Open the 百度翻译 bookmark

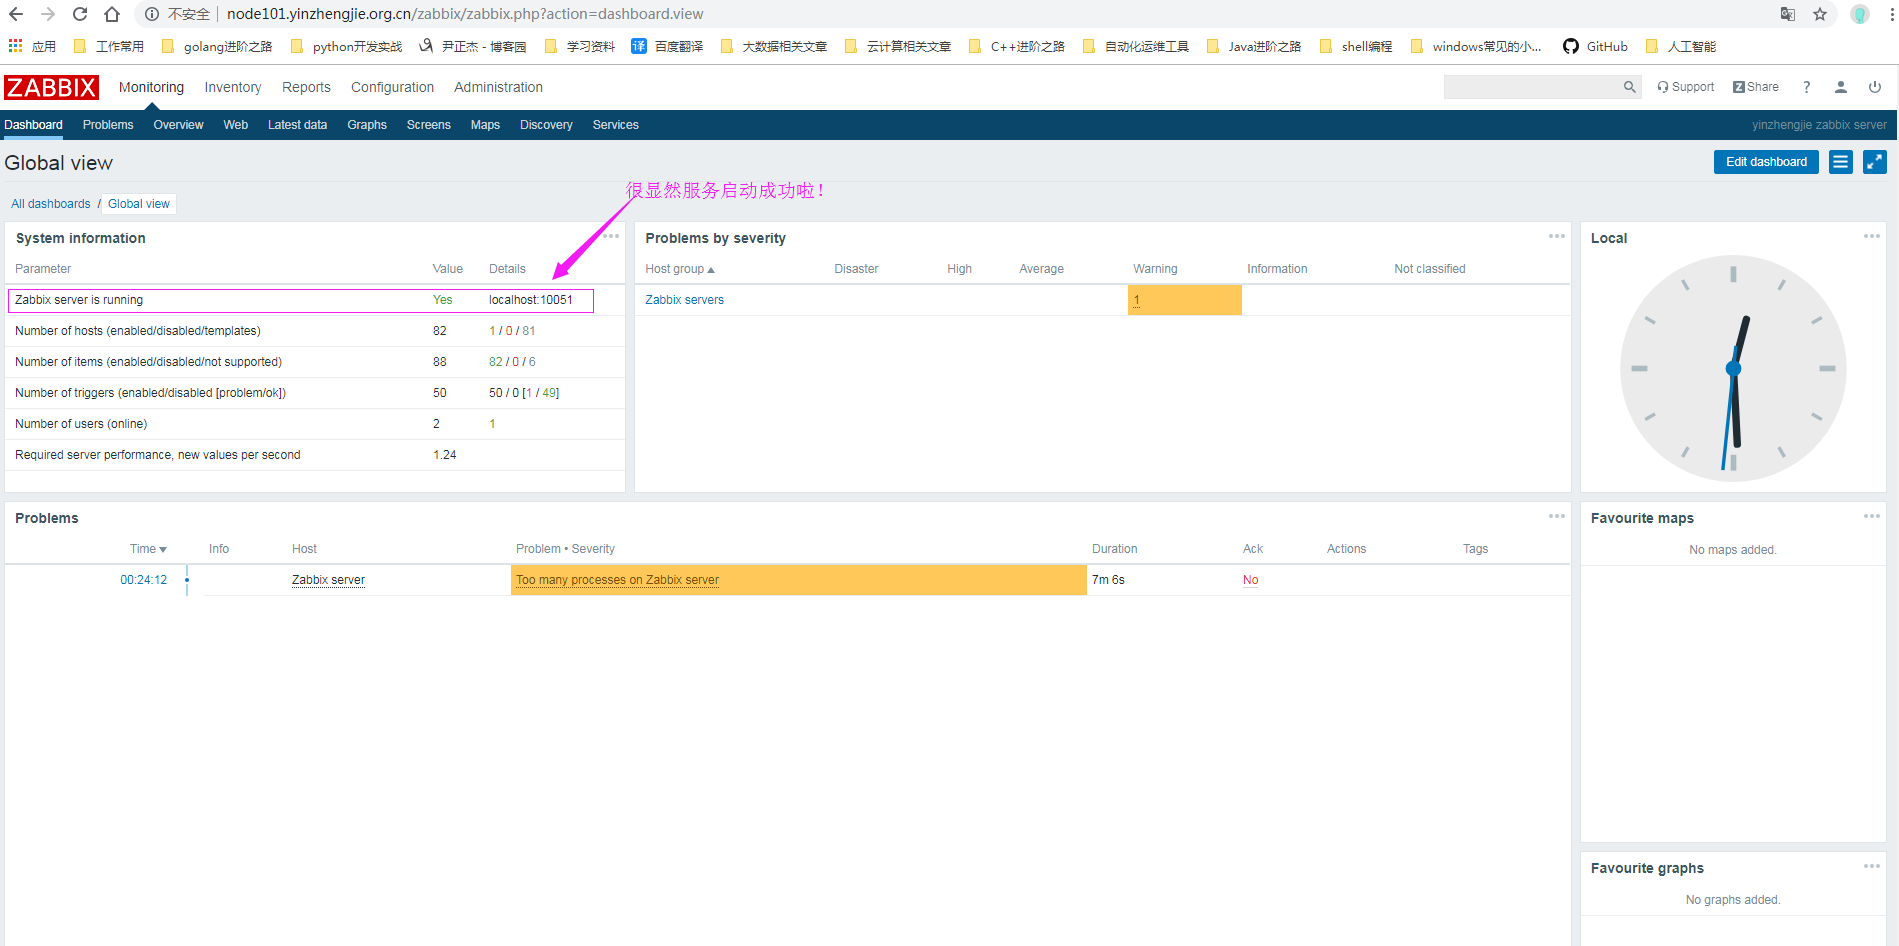[x=667, y=46]
